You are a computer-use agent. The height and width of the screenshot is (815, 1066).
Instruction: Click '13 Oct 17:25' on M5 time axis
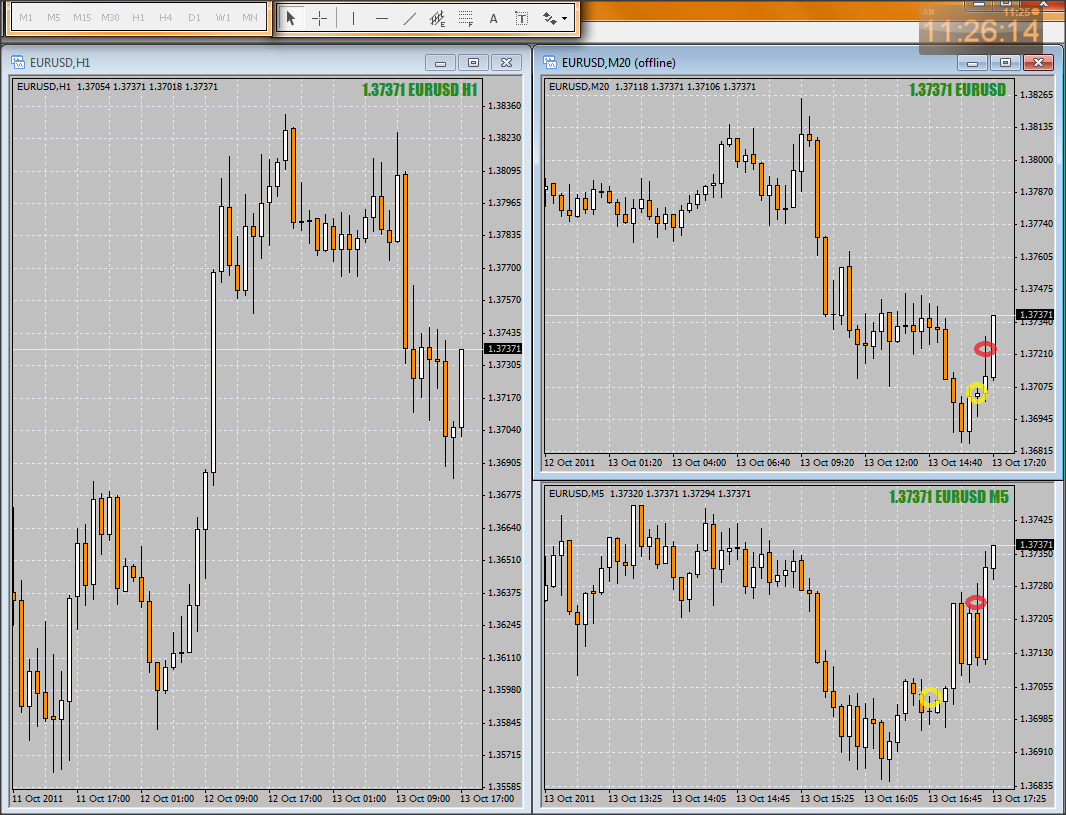(1018, 799)
